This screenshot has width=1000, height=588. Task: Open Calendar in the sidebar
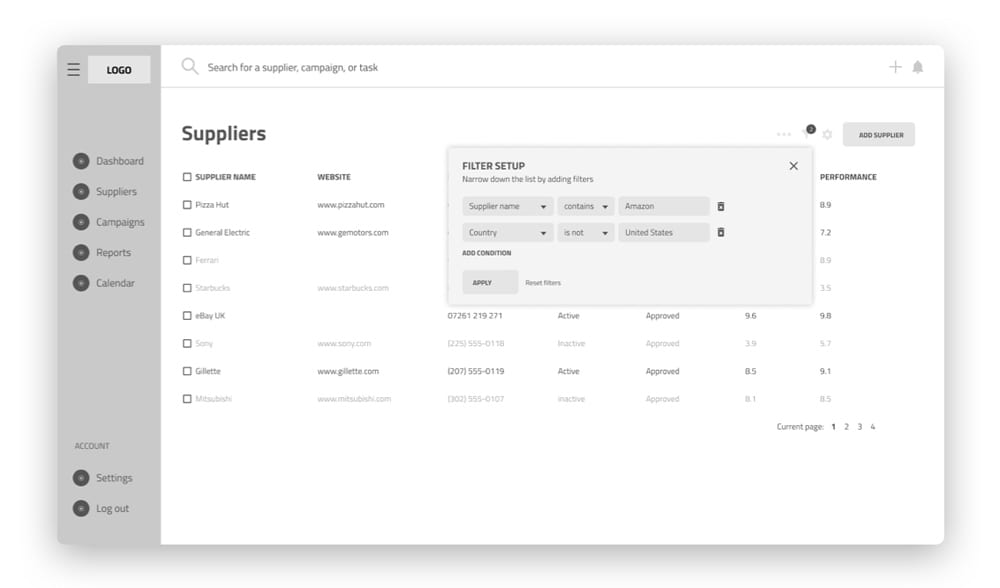[x=115, y=283]
